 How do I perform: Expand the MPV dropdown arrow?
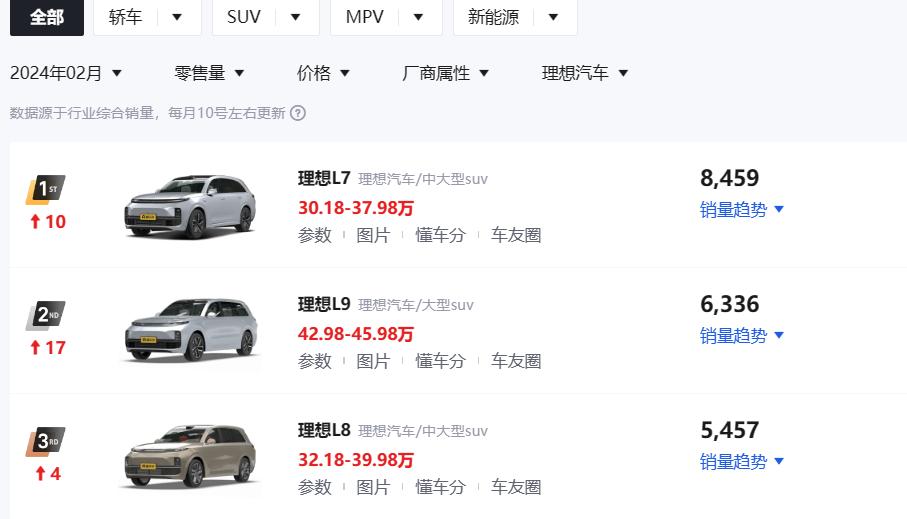click(418, 17)
